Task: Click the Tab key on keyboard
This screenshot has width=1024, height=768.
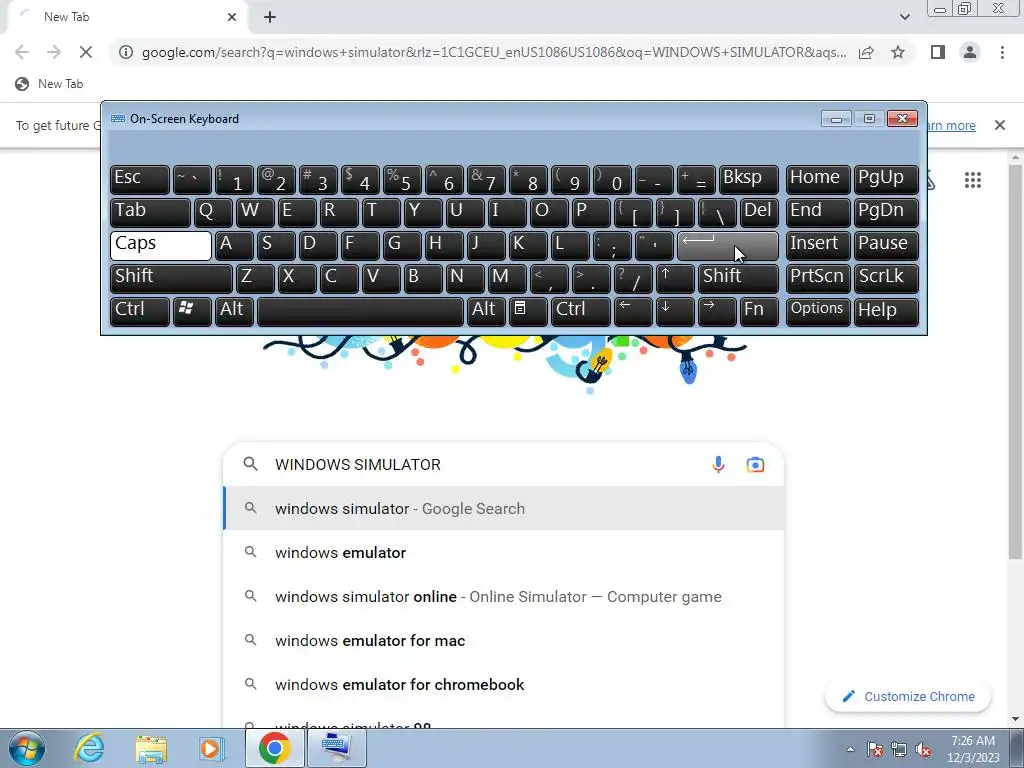Action: click(x=150, y=213)
